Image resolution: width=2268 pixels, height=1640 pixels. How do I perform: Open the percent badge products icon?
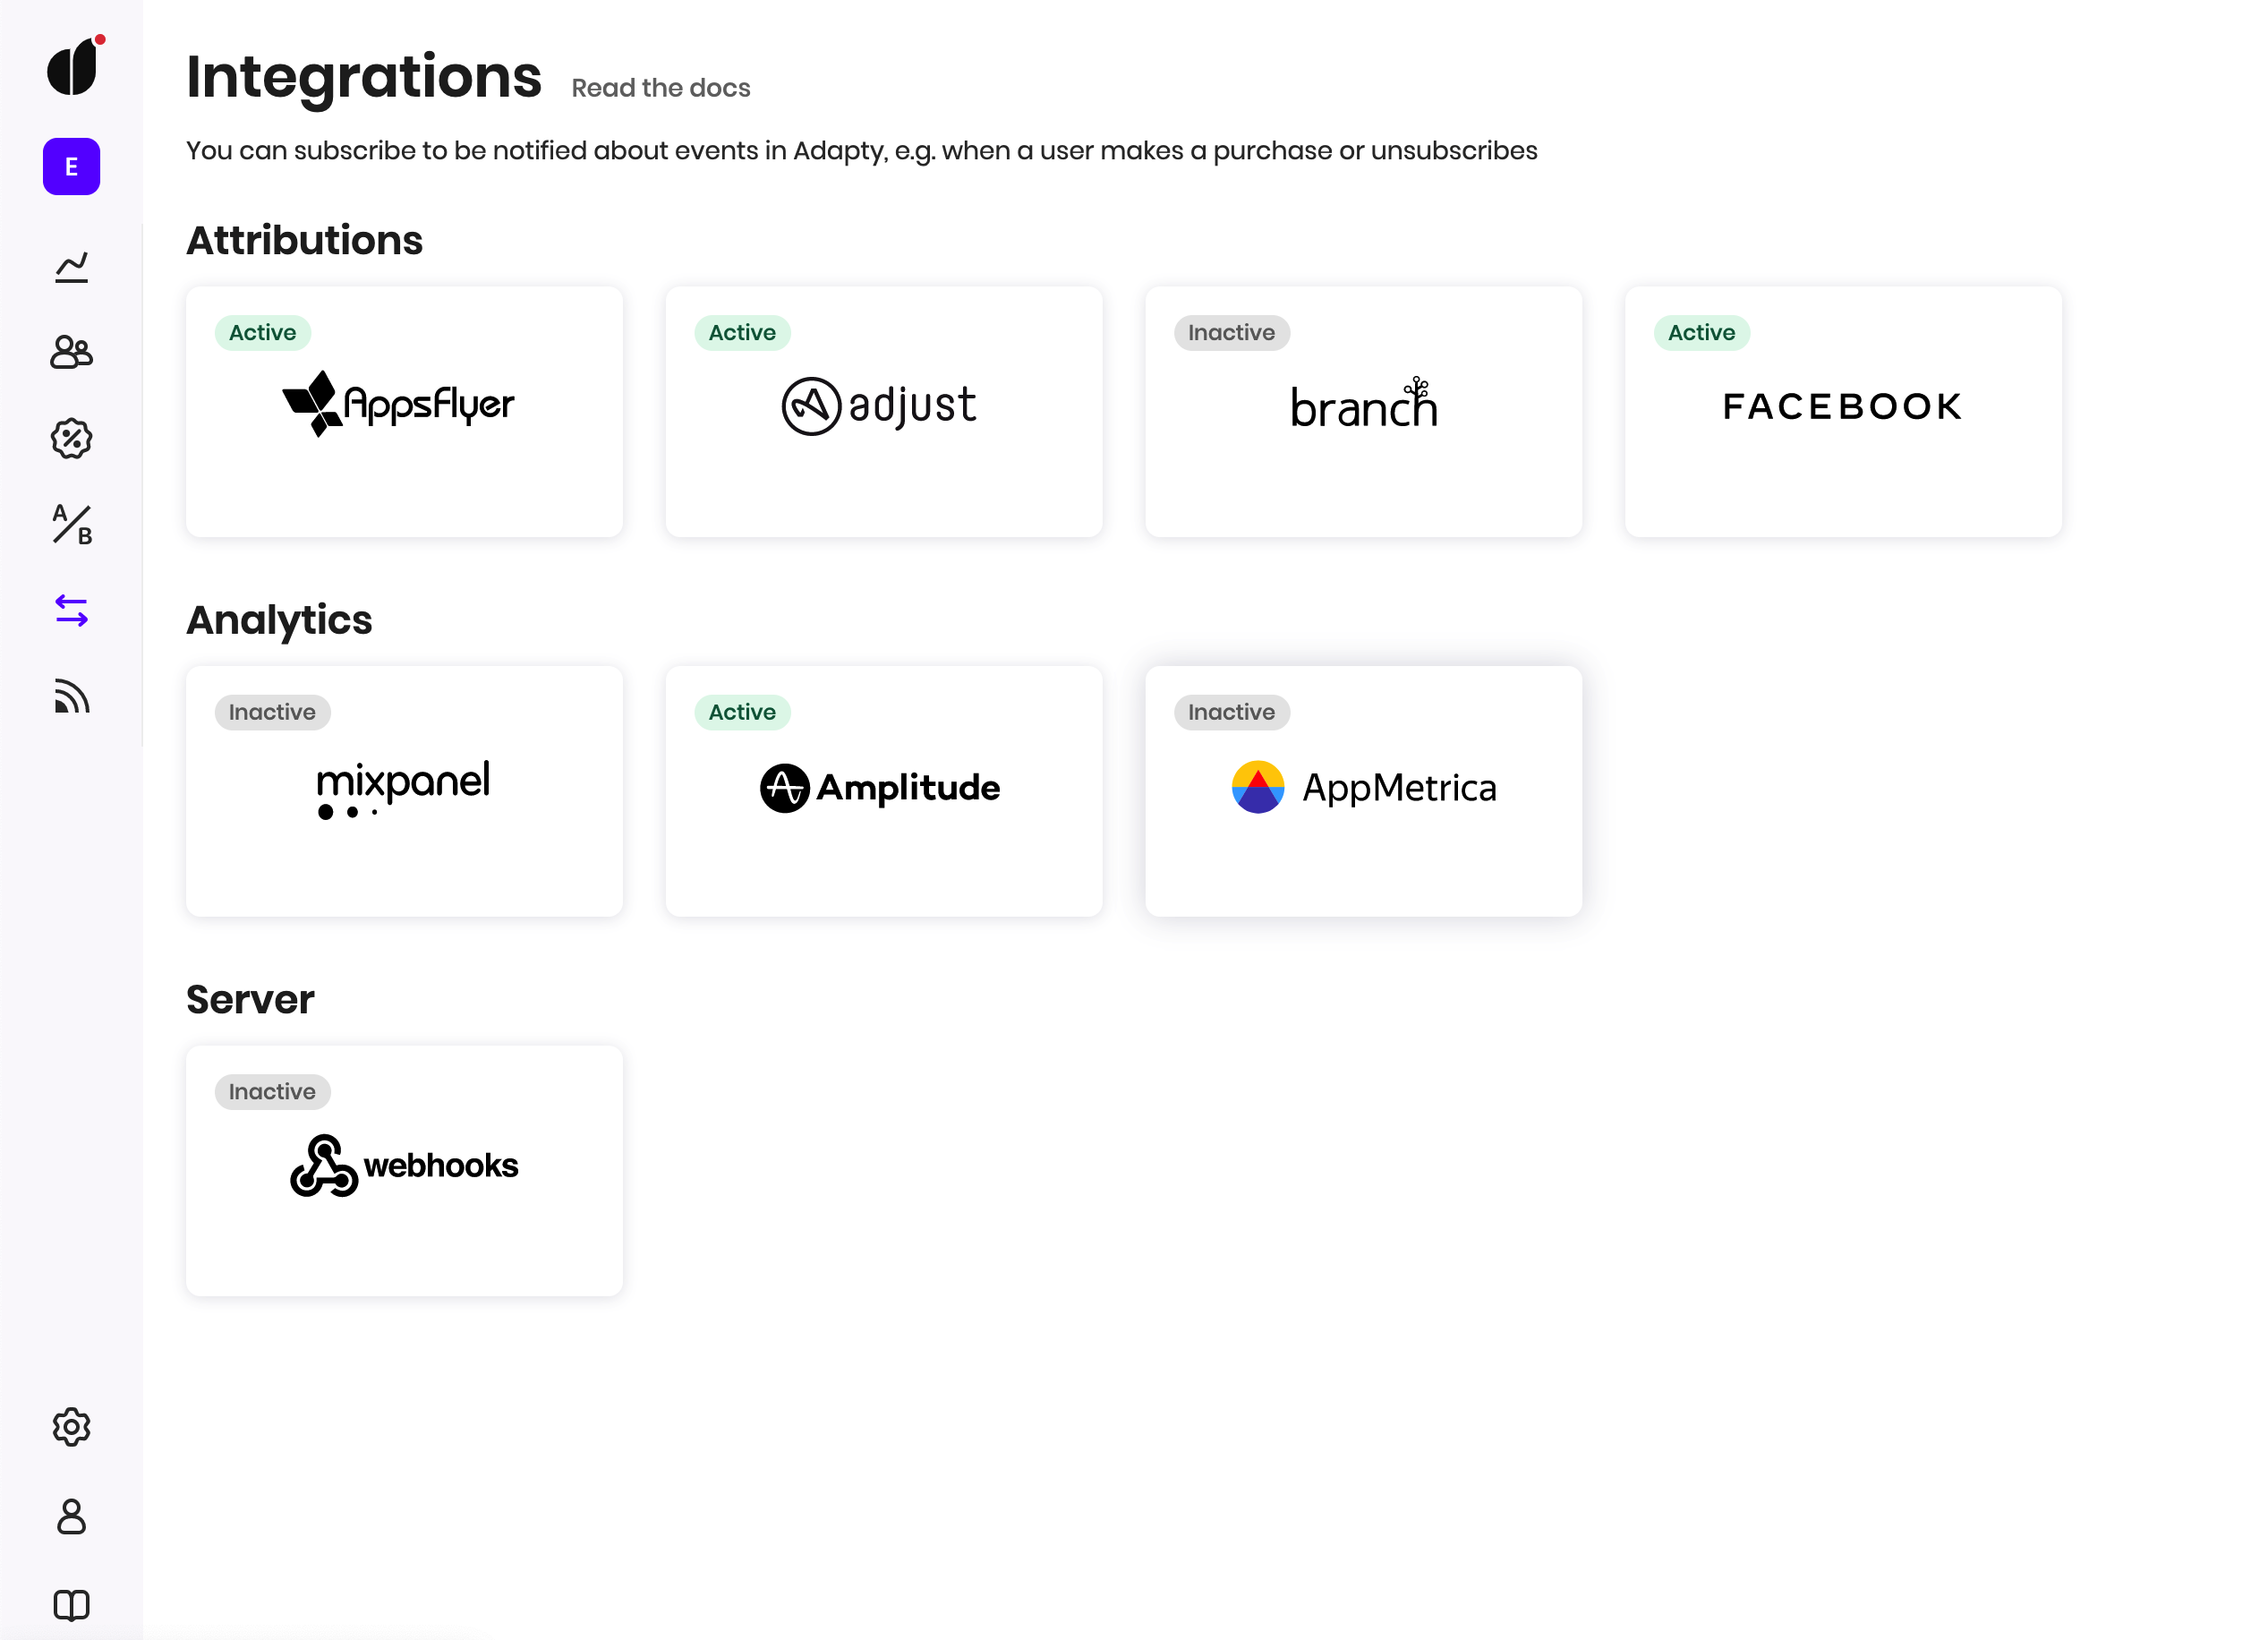click(71, 438)
